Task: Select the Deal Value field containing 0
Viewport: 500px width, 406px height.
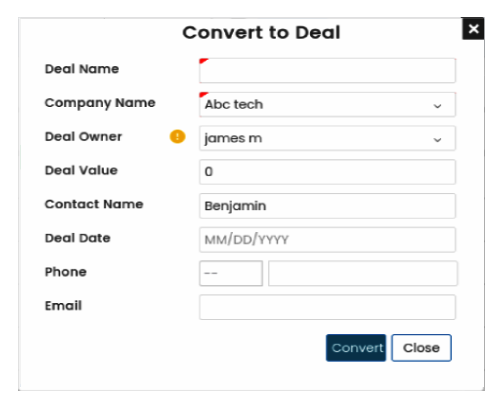Action: coord(327,172)
